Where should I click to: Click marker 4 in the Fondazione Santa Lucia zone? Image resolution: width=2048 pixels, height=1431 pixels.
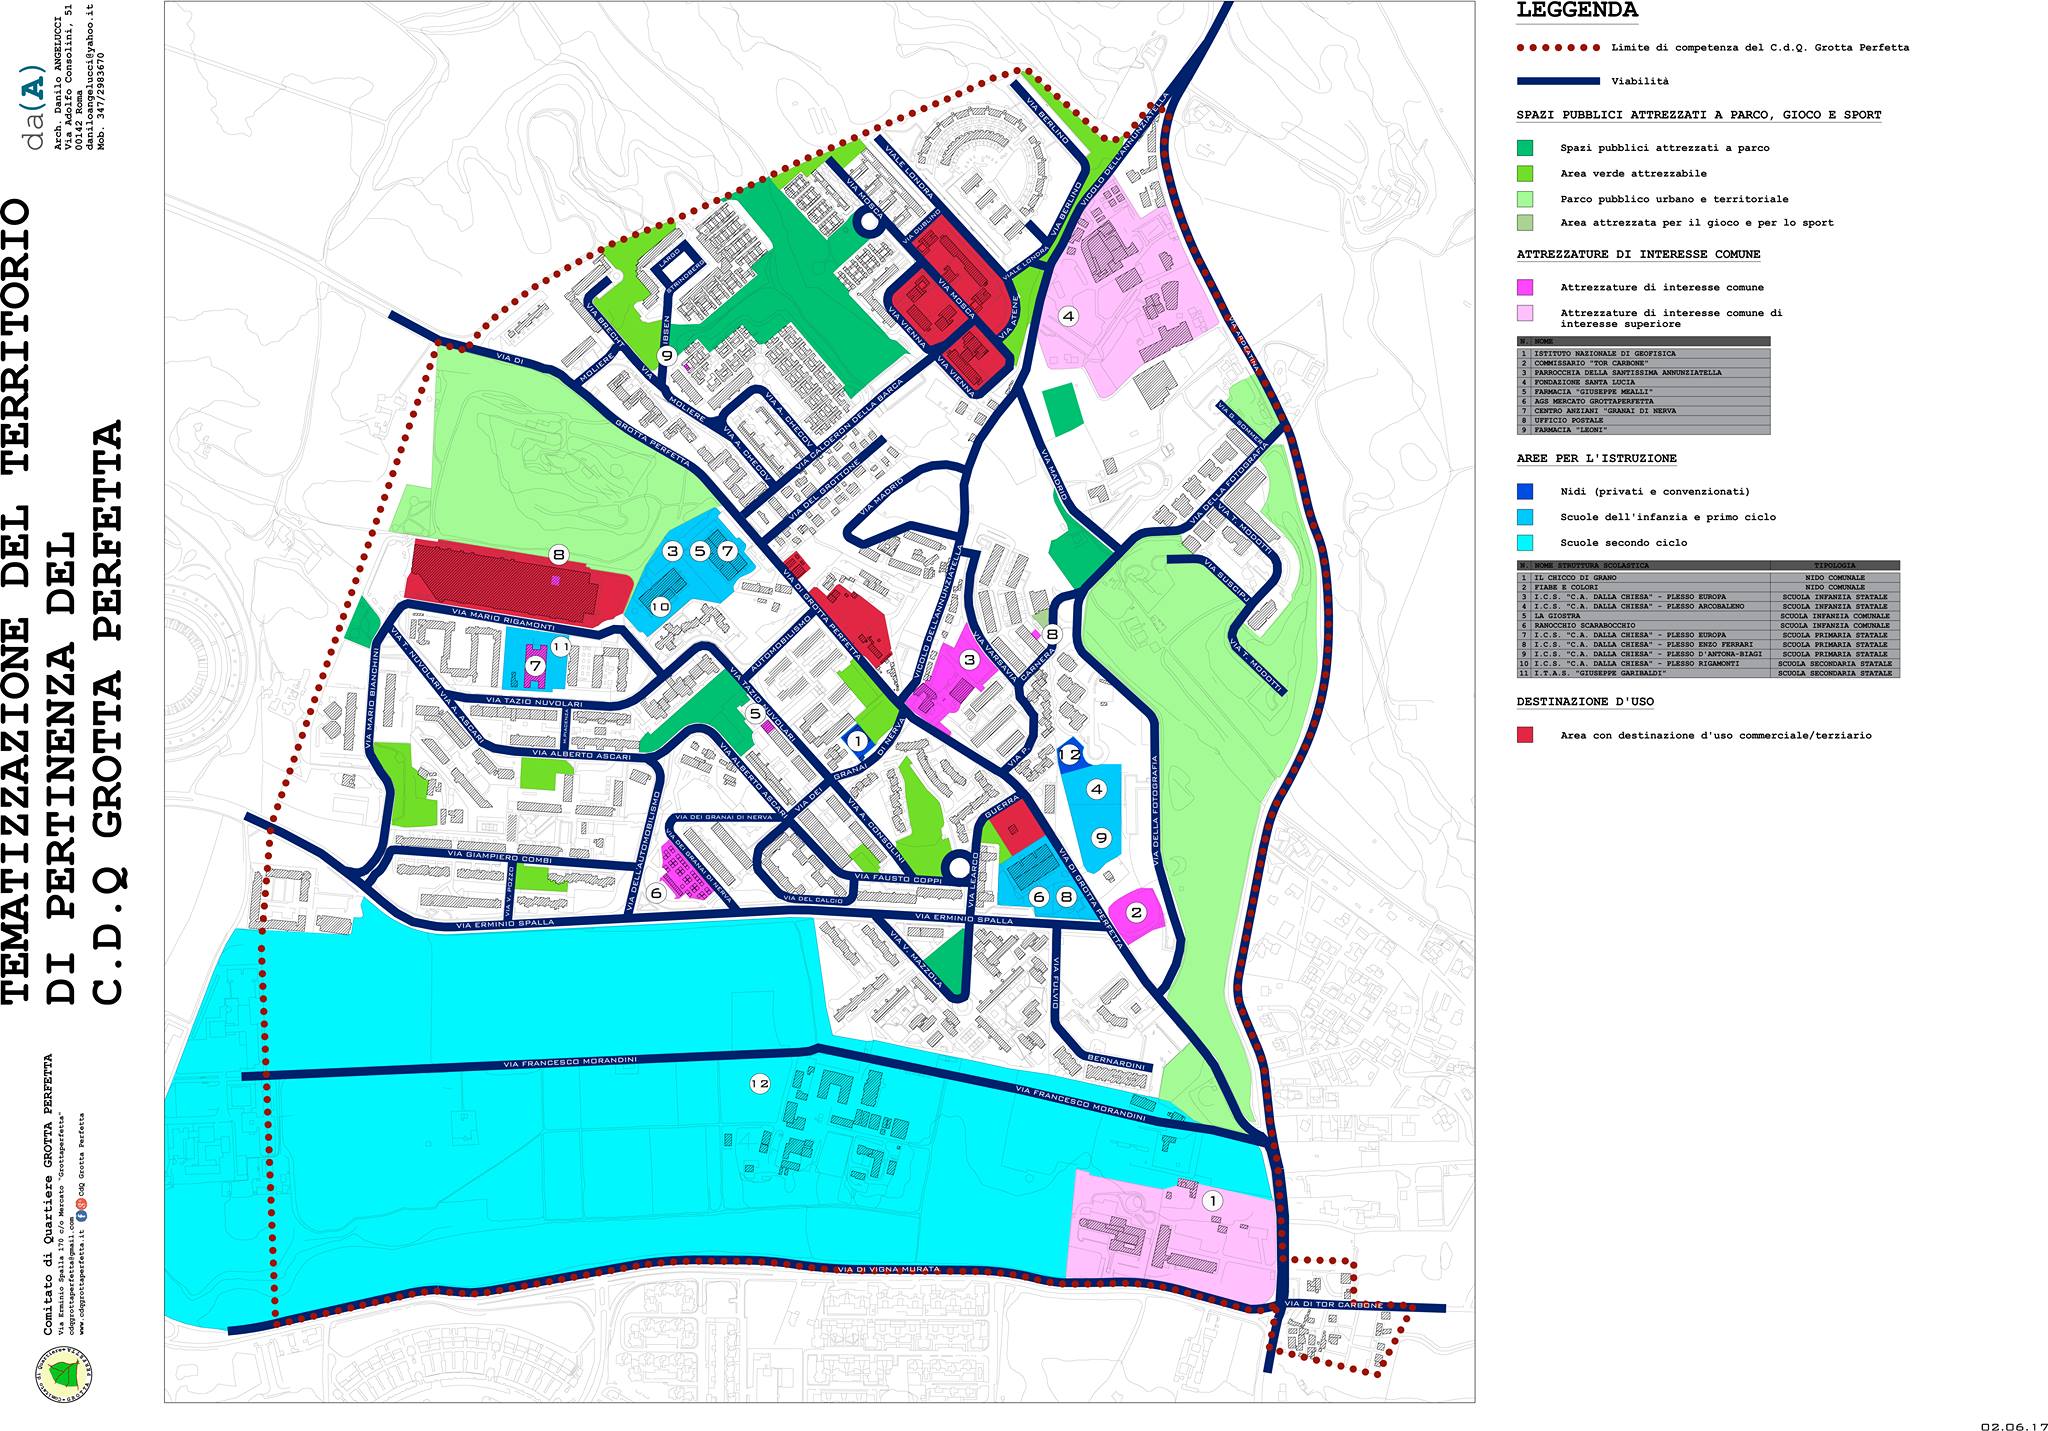(1068, 317)
